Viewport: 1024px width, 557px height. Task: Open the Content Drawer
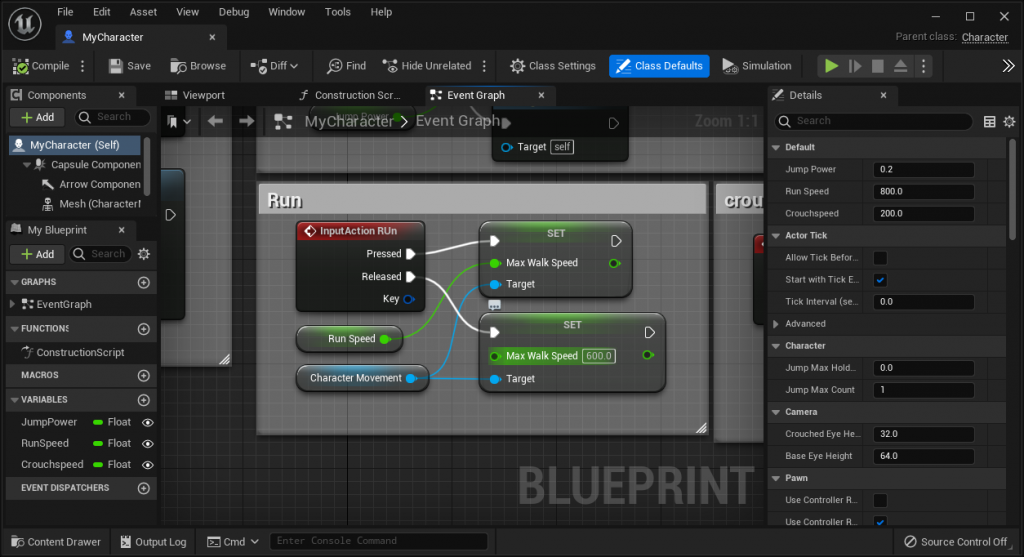click(x=56, y=542)
